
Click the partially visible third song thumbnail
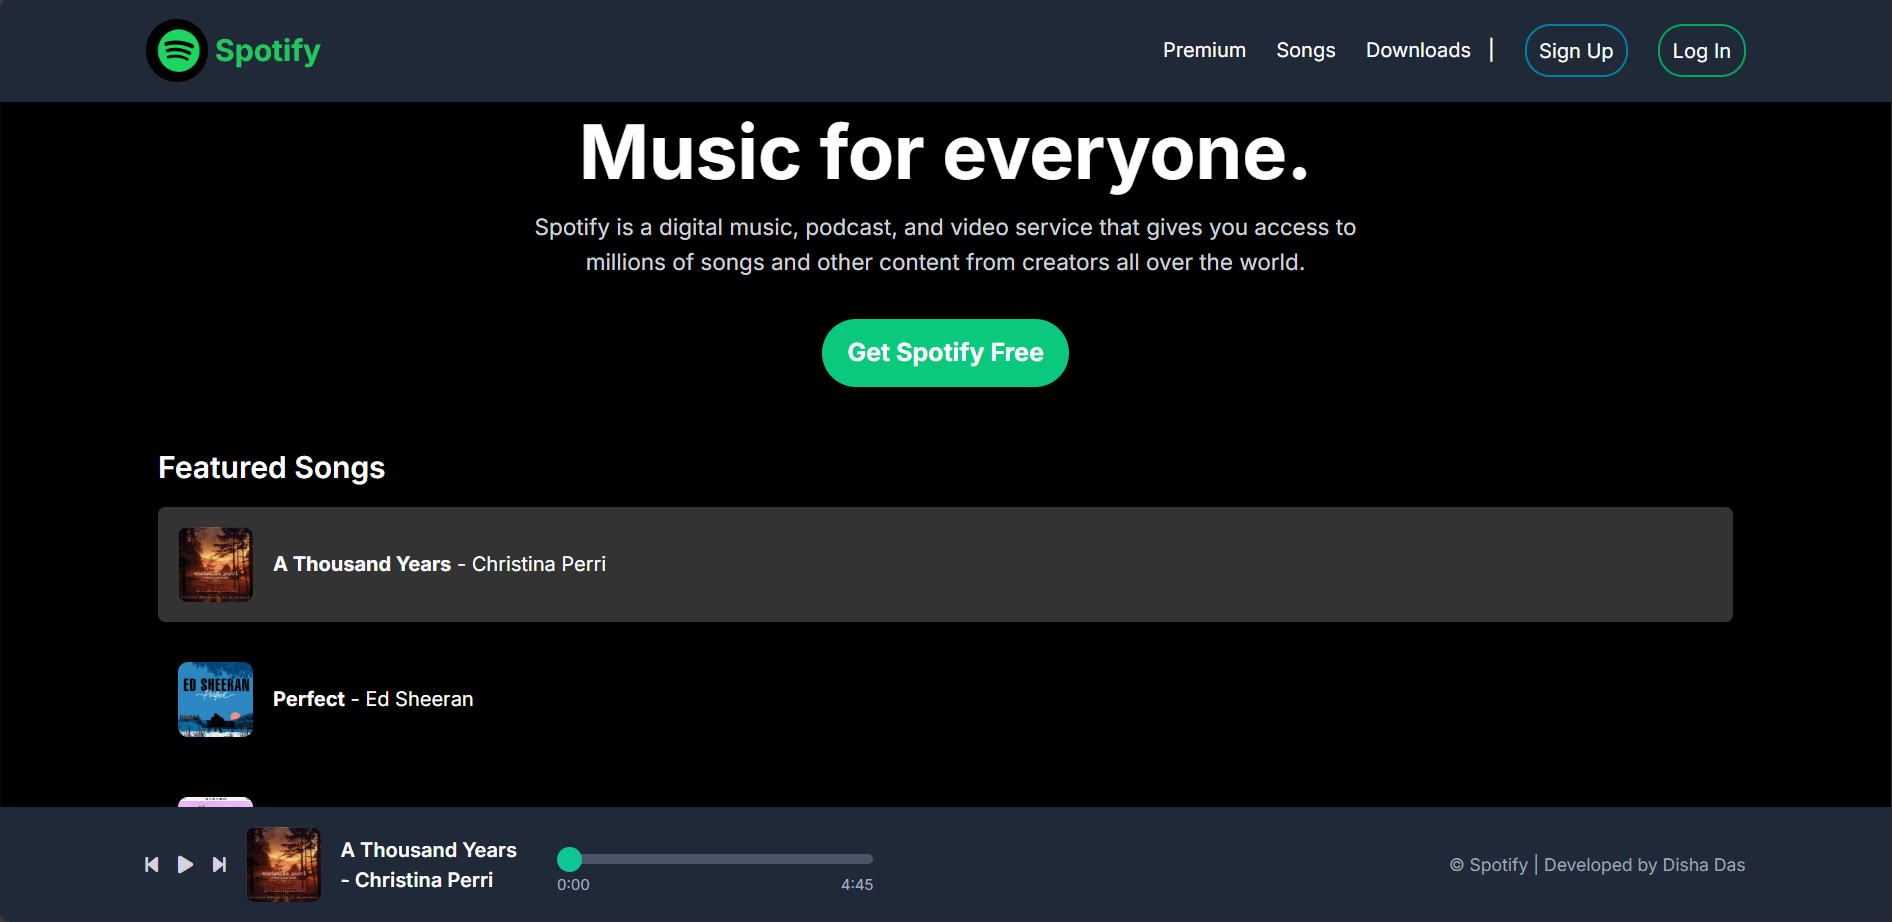(215, 802)
